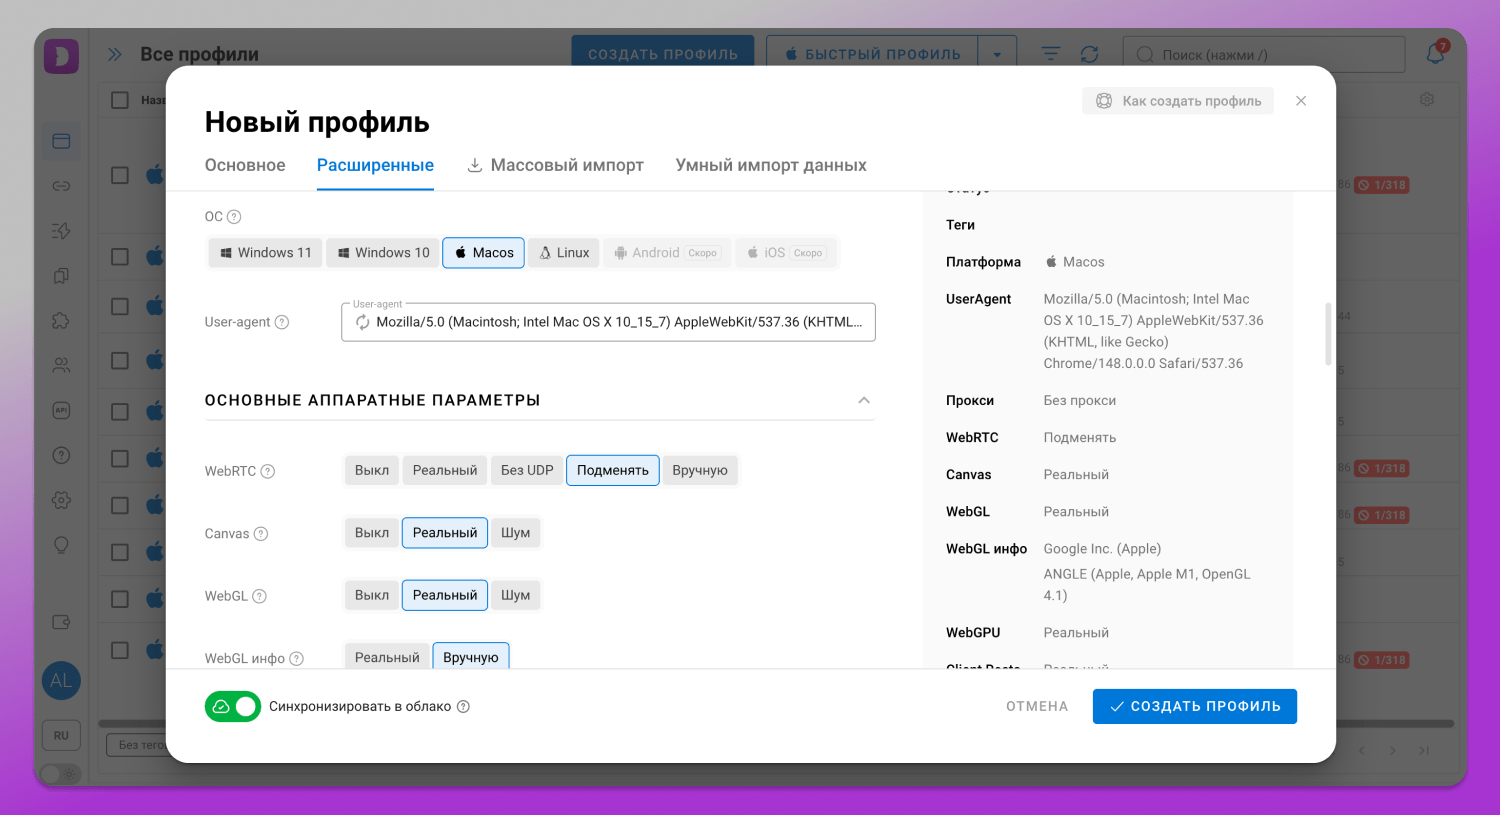Set Canvas to Реальный
The height and width of the screenshot is (815, 1500).
[x=445, y=533]
